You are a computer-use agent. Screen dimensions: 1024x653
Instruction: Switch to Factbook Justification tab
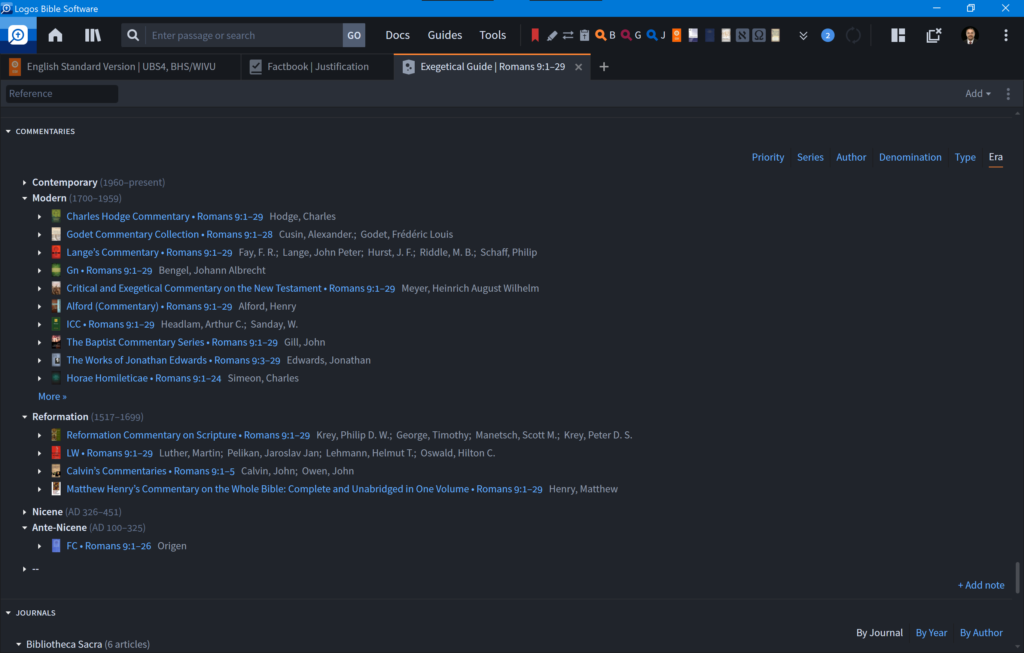tap(317, 67)
